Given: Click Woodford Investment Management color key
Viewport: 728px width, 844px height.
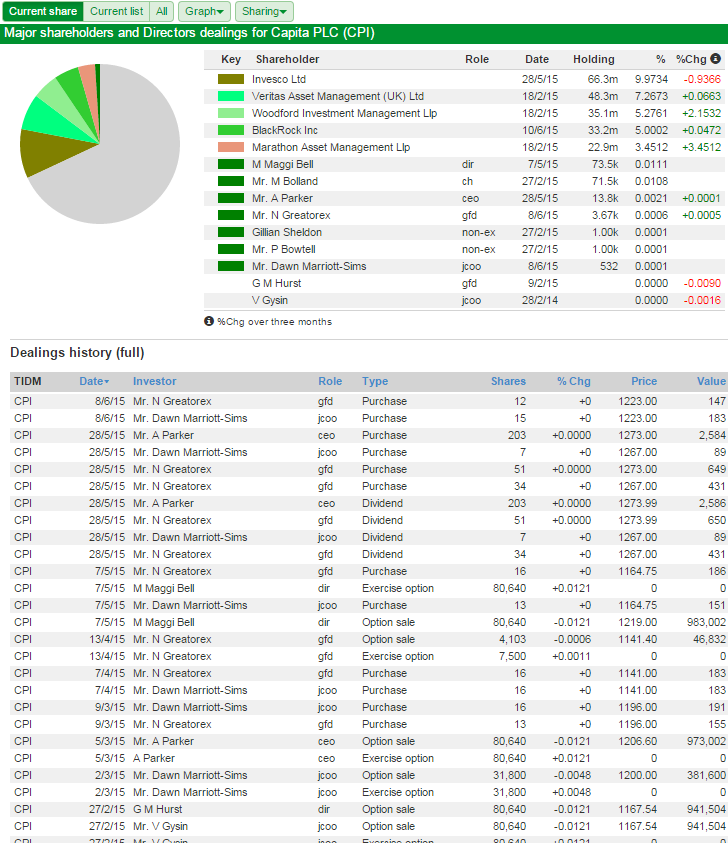Looking at the screenshot, I should [x=231, y=113].
